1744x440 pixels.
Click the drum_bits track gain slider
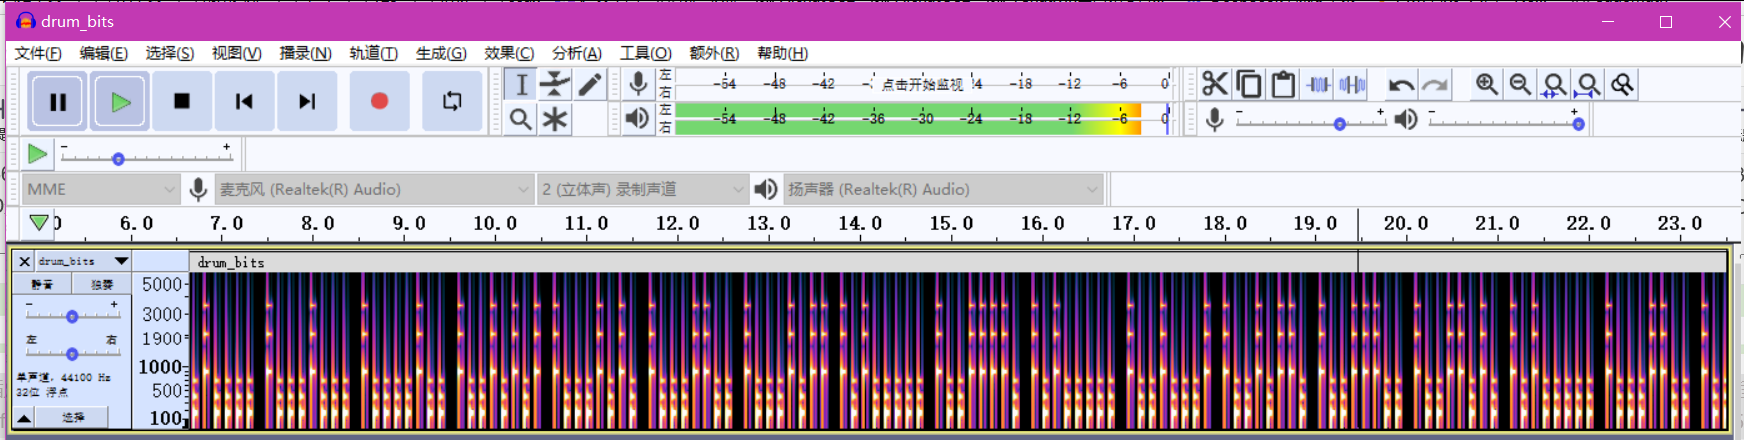coord(72,316)
